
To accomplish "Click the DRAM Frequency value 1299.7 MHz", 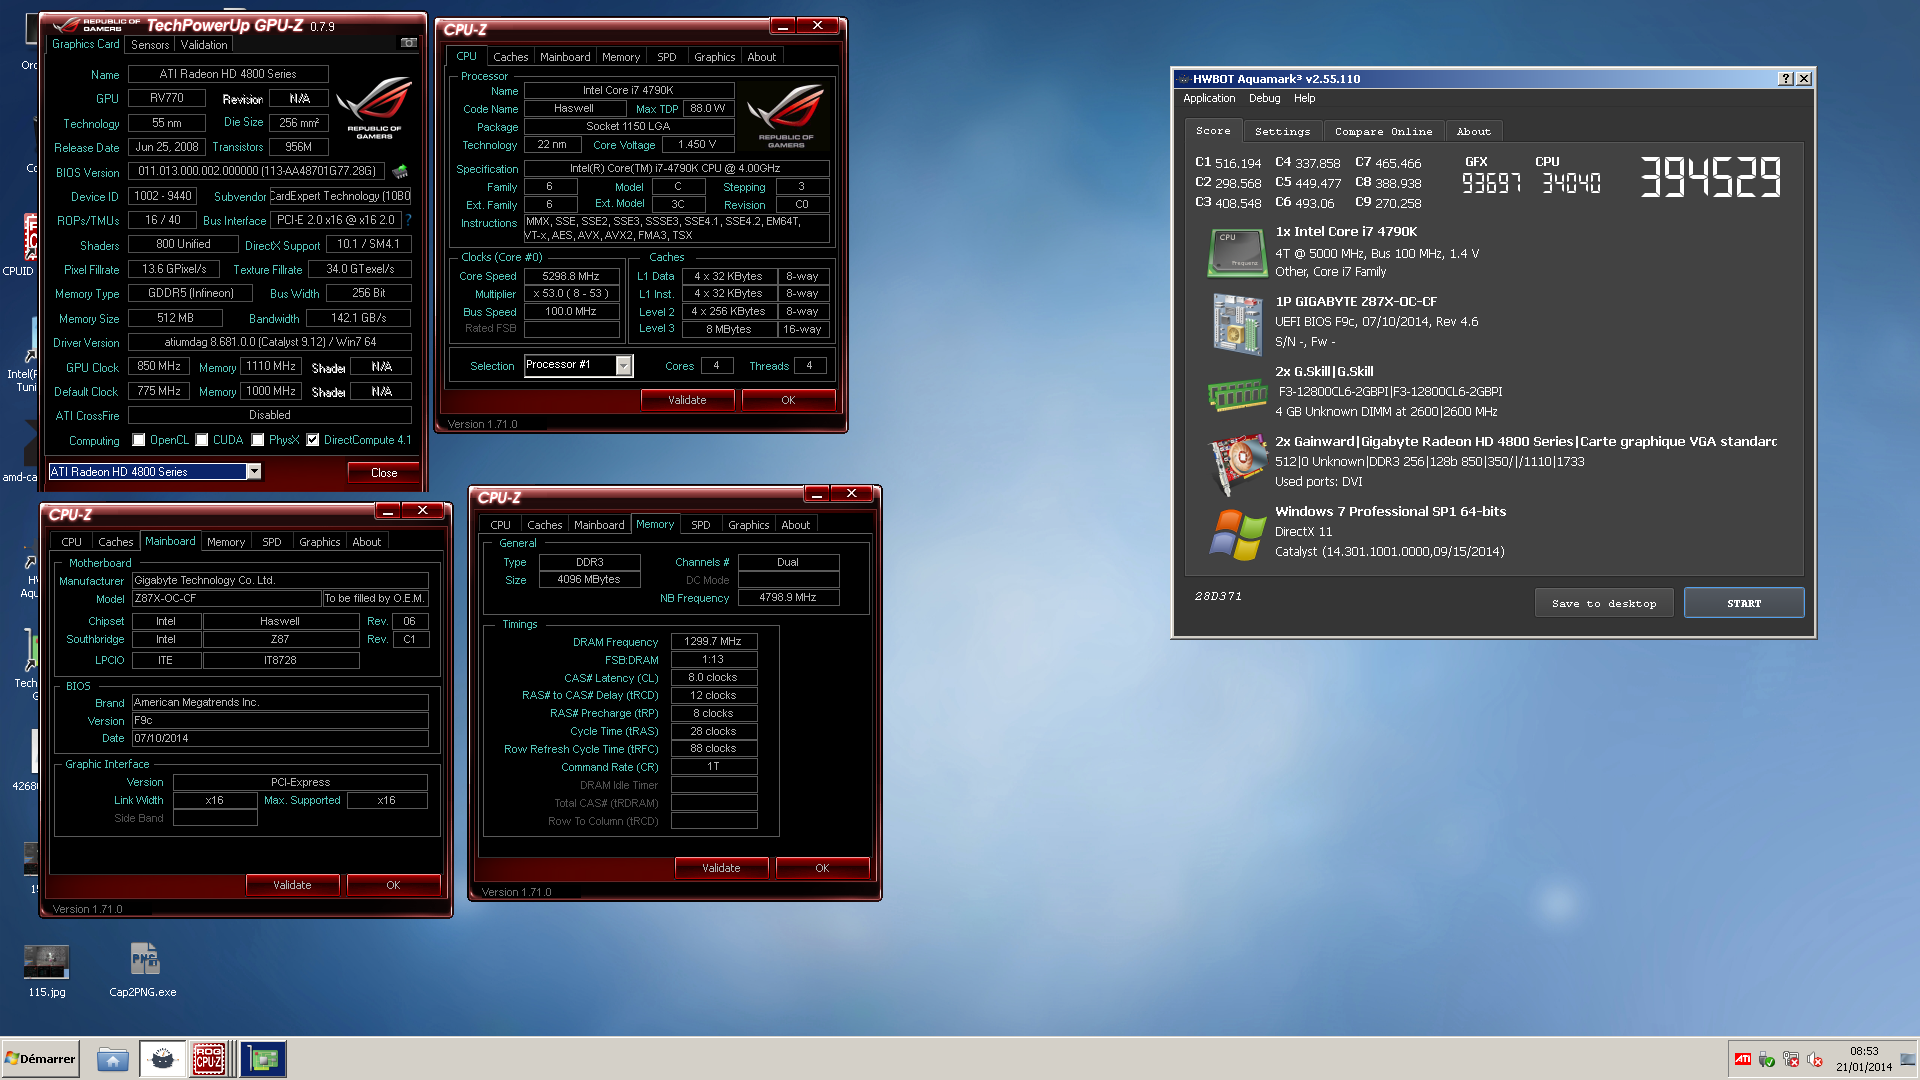I will click(713, 641).
